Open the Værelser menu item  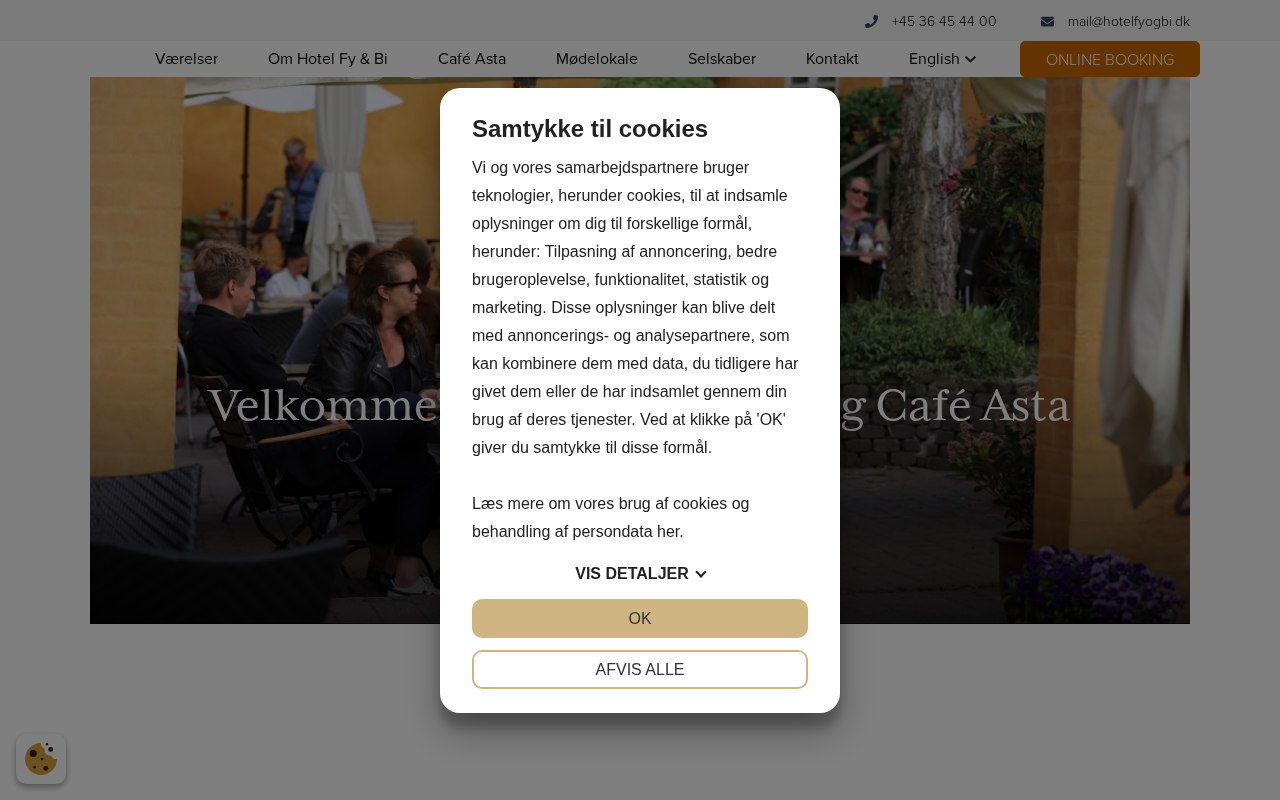(x=186, y=59)
